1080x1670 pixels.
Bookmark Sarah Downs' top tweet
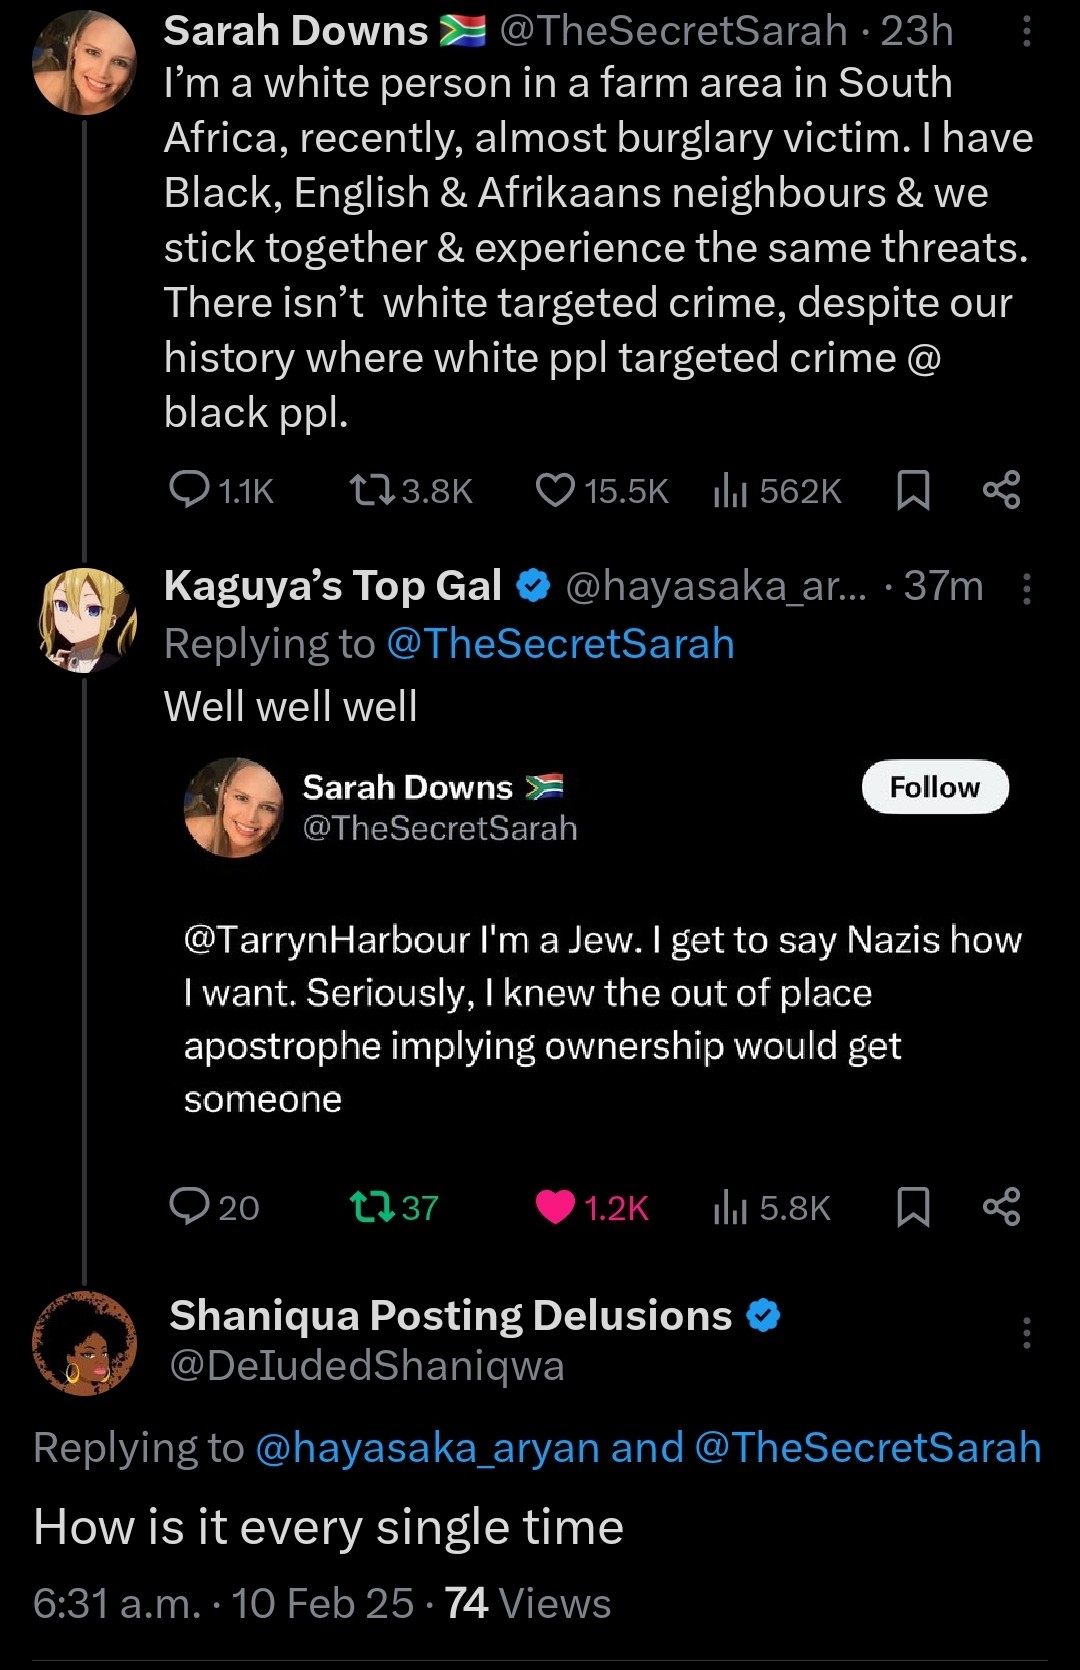[913, 490]
